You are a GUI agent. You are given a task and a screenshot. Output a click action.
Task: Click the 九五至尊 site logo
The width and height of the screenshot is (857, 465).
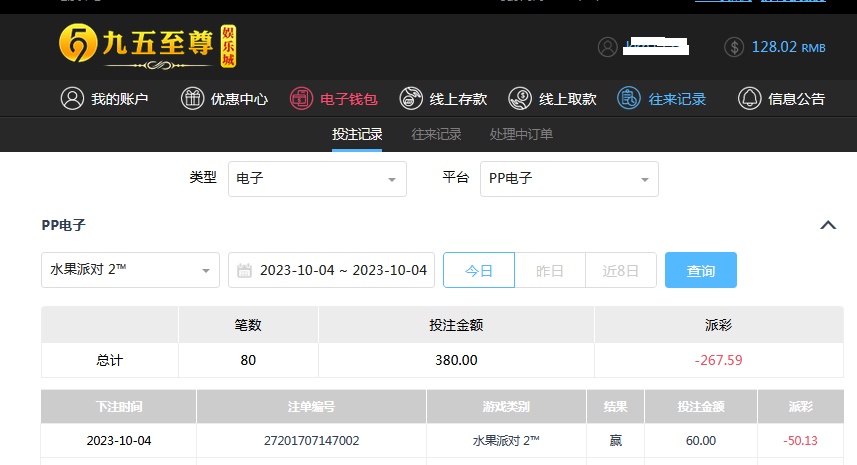148,46
